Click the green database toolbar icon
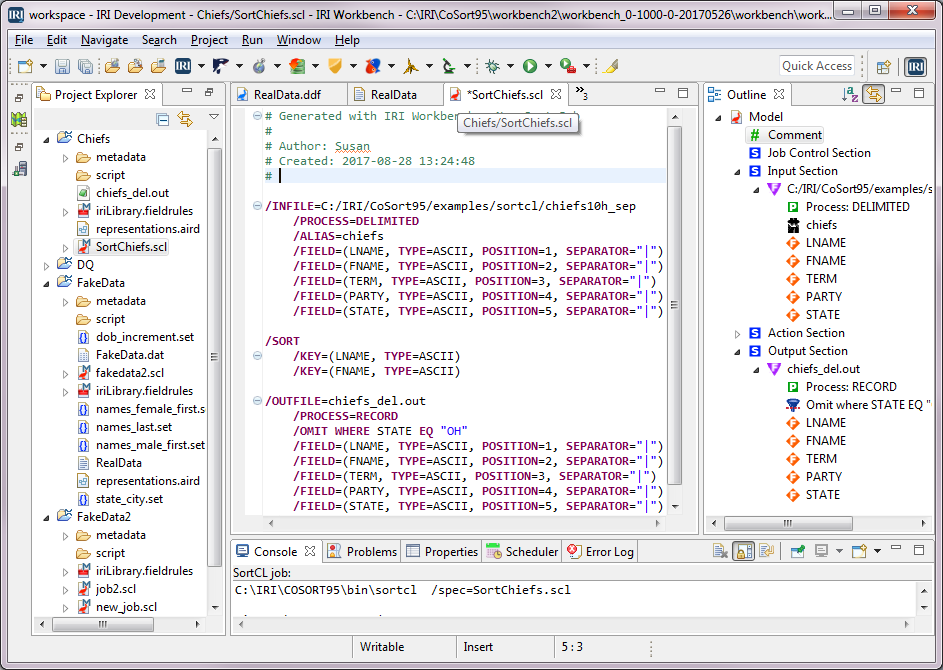The height and width of the screenshot is (670, 943). pos(297,66)
